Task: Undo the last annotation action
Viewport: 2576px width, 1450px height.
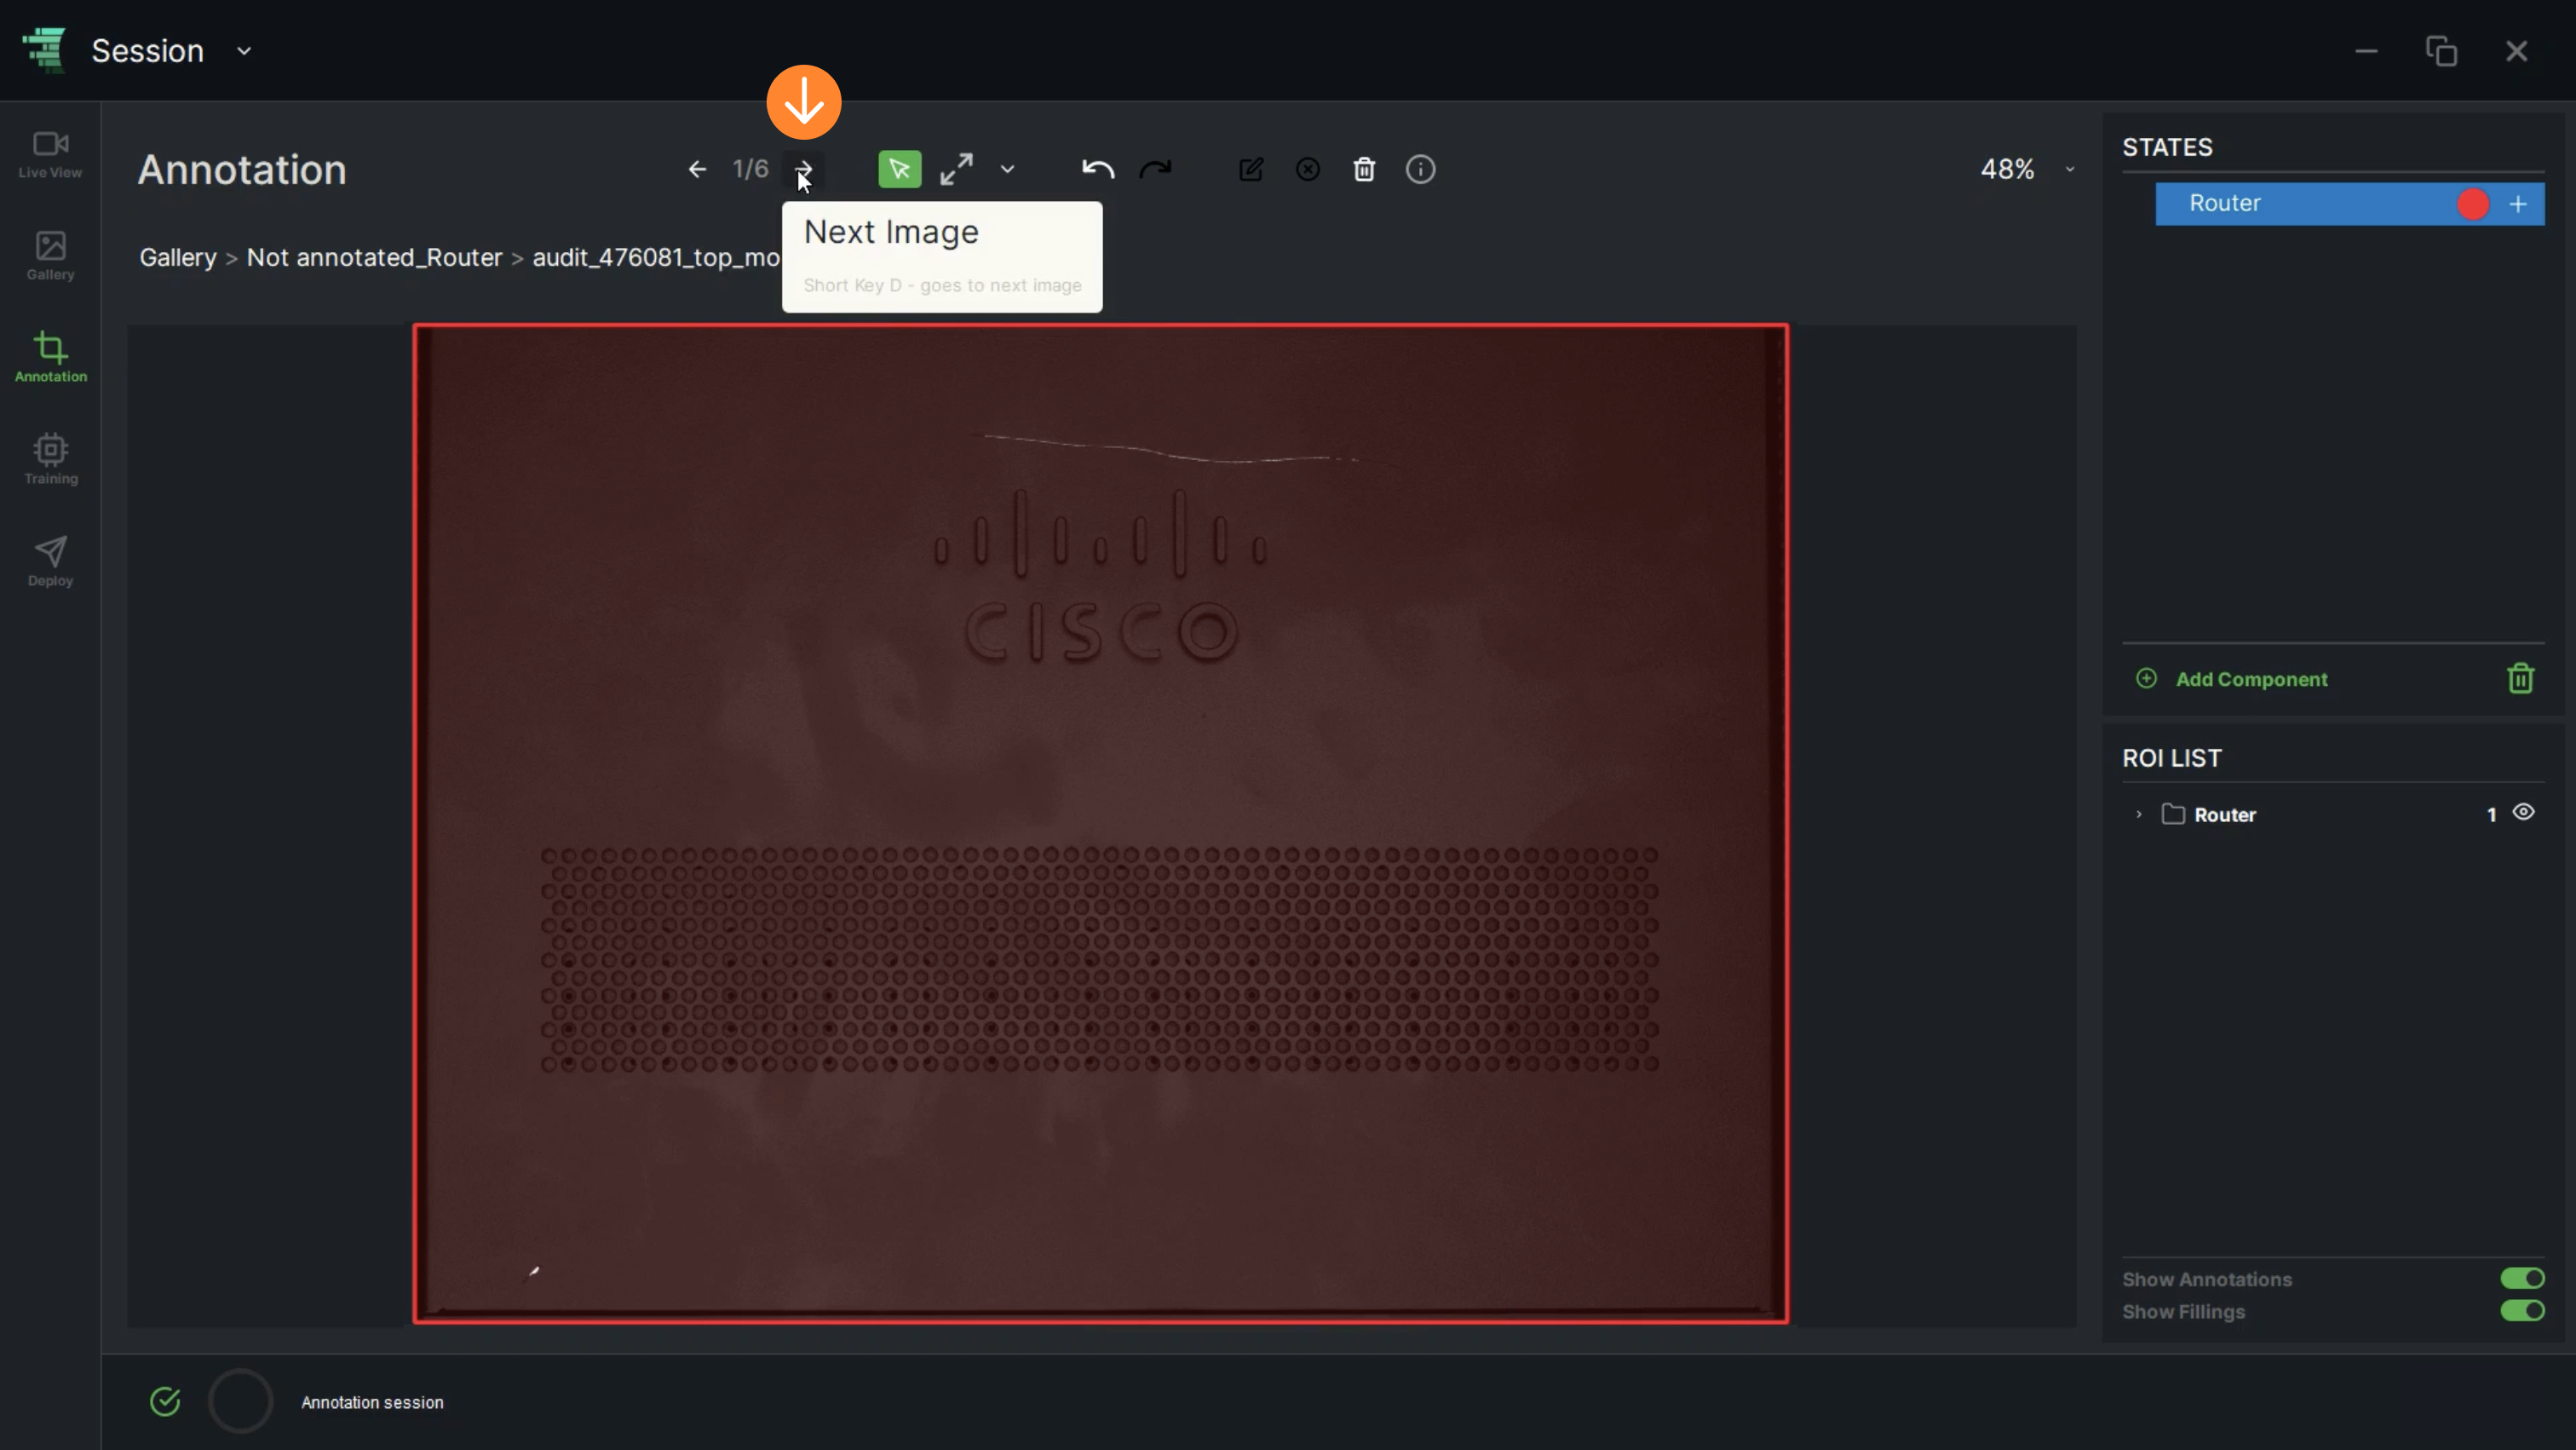Action: (1098, 170)
